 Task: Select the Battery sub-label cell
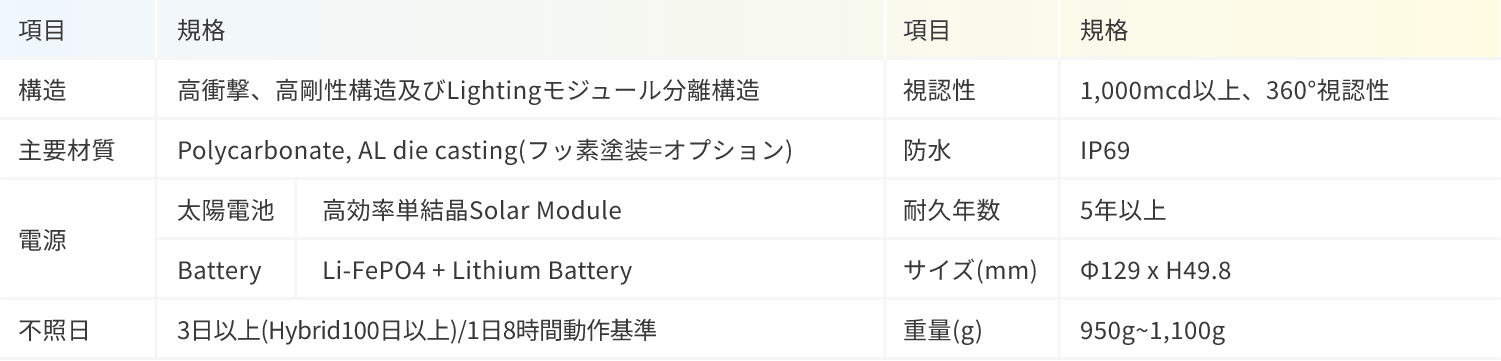[x=226, y=270]
